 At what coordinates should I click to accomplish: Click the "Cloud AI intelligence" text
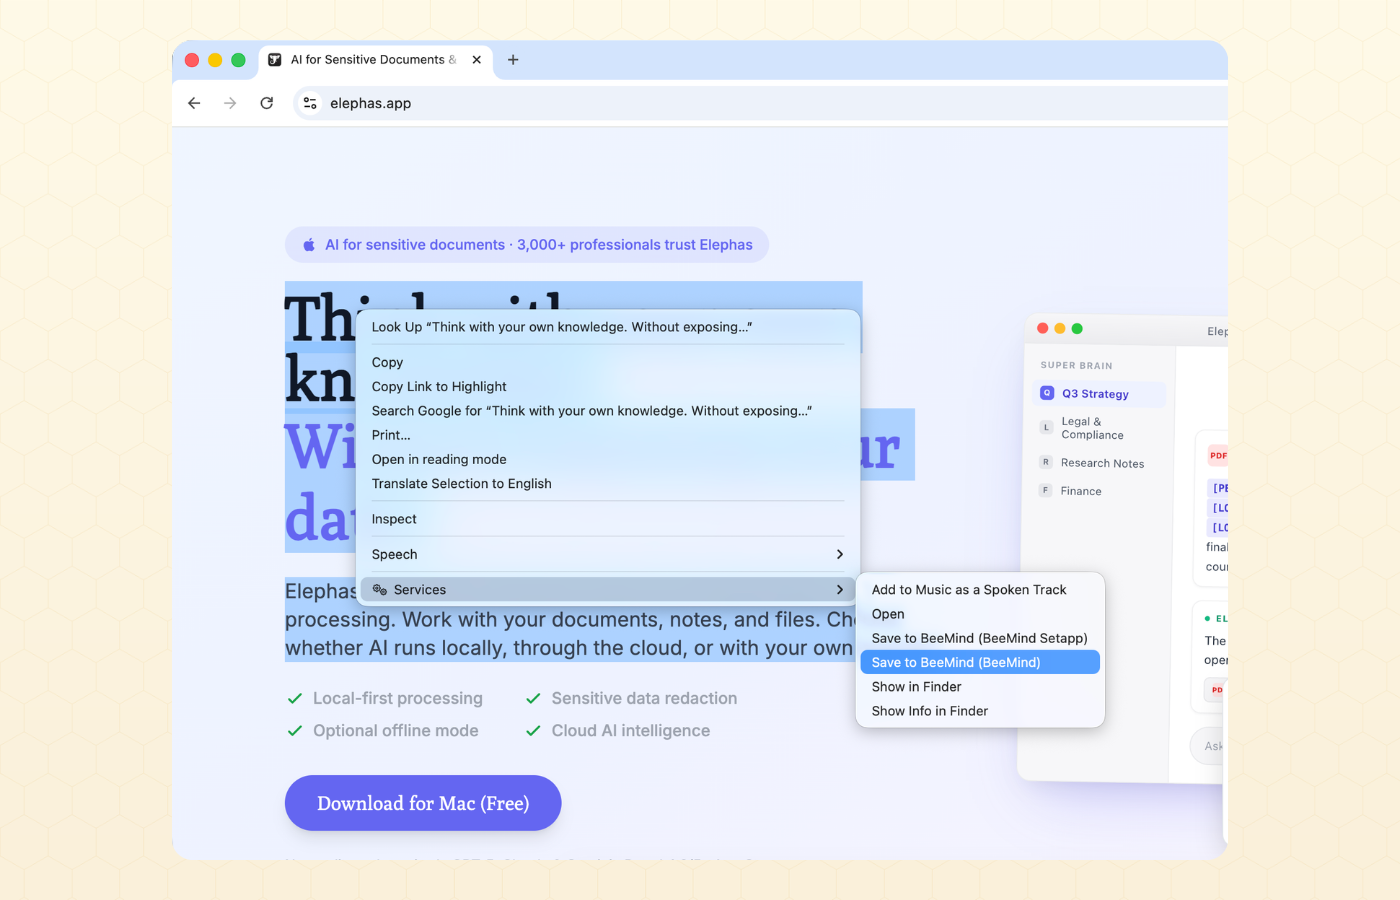[631, 731]
